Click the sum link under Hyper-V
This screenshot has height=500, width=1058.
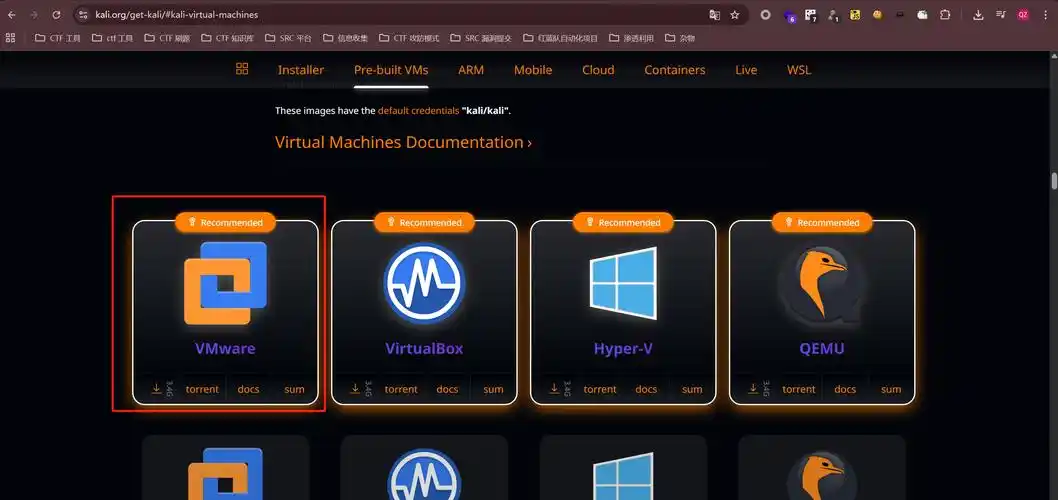[x=692, y=389]
